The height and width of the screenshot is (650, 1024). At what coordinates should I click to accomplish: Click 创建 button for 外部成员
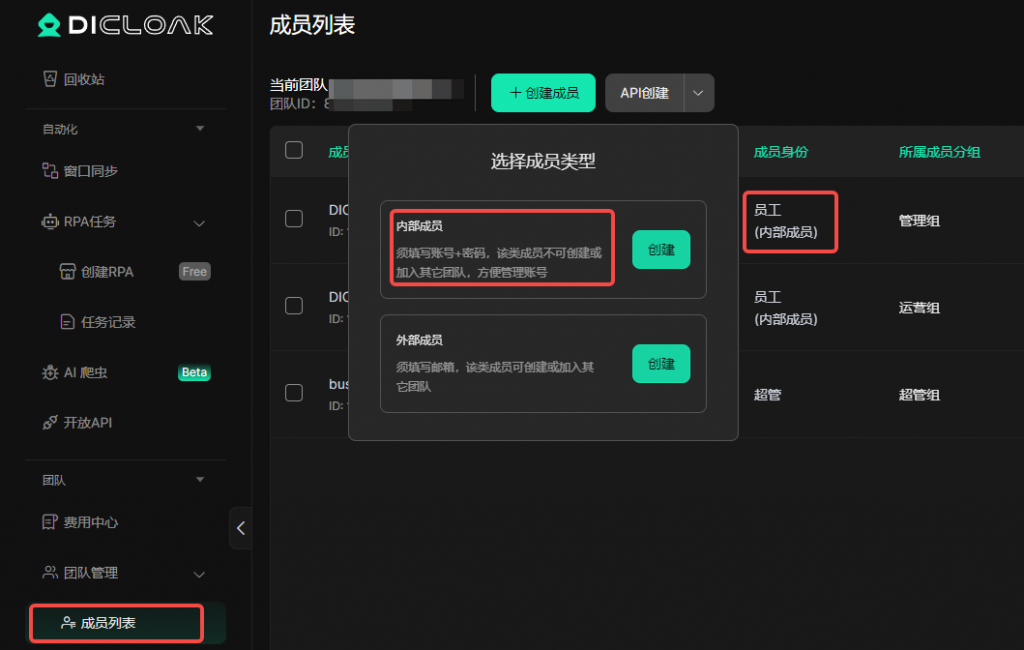(661, 364)
